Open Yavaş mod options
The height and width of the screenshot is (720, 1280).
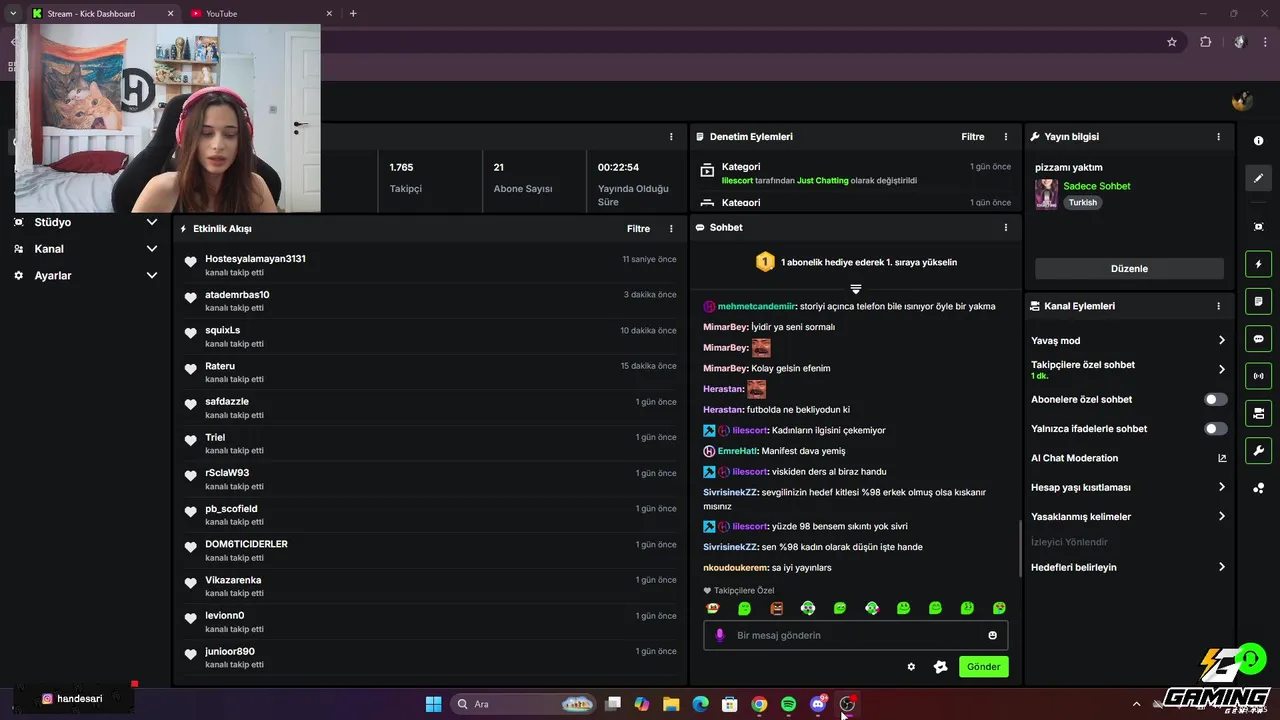[1128, 341]
